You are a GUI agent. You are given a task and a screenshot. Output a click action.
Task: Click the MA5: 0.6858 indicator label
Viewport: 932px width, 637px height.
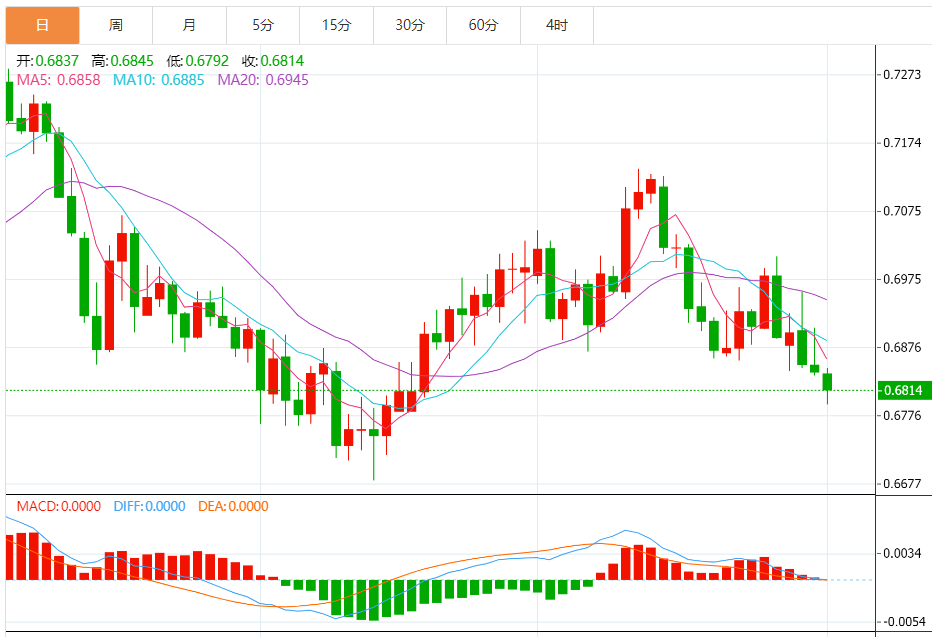click(58, 80)
